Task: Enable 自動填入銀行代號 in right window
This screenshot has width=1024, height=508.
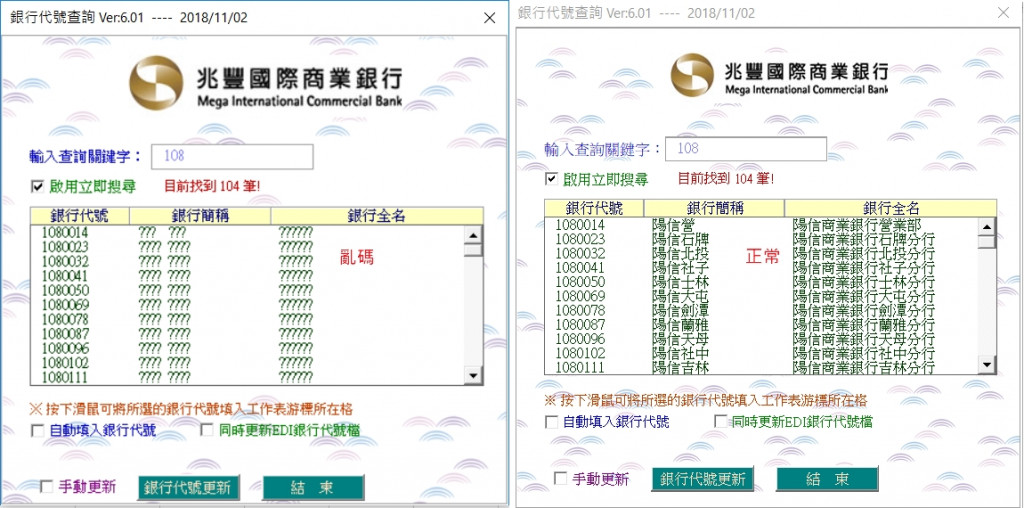Action: click(x=552, y=422)
